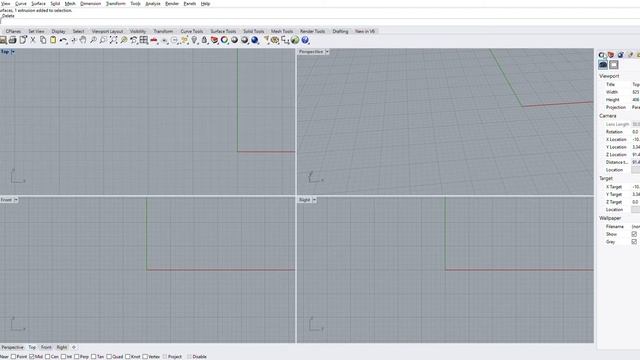Click the color wheel Object Properties icon
This screenshot has width=640, height=360.
pyautogui.click(x=224, y=40)
